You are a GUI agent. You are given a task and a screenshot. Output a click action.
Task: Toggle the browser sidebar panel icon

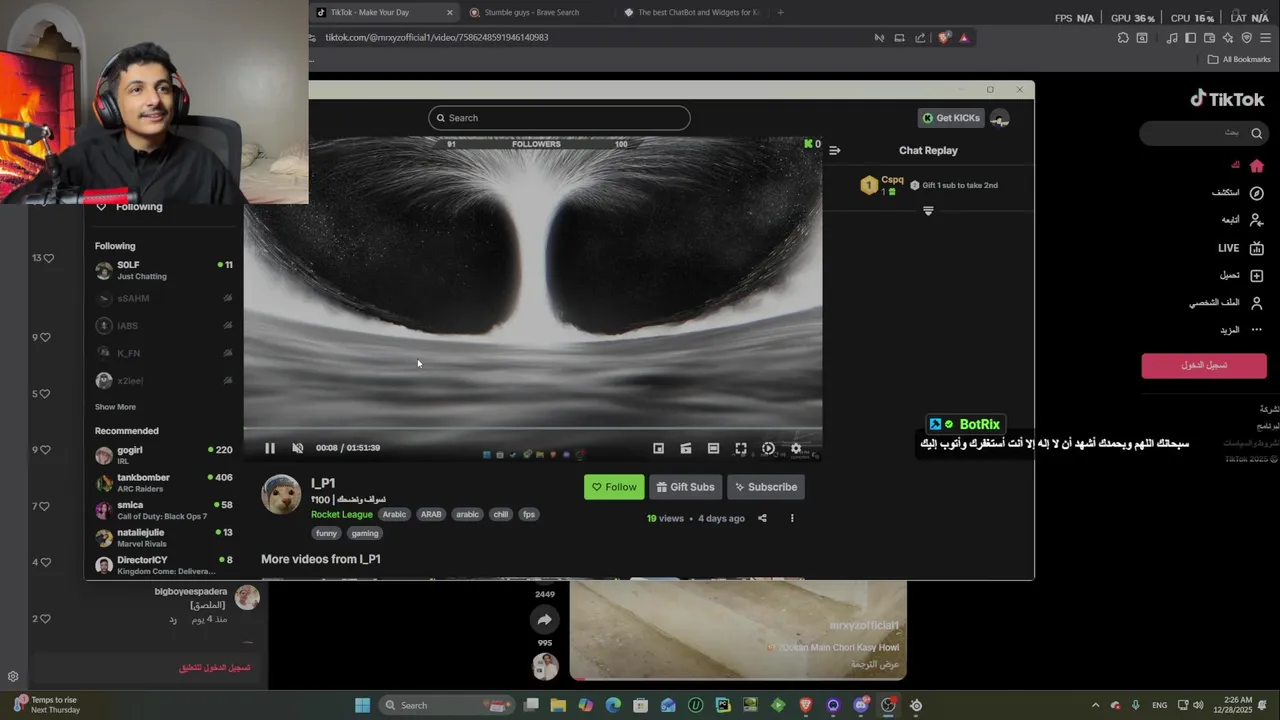(x=1190, y=38)
